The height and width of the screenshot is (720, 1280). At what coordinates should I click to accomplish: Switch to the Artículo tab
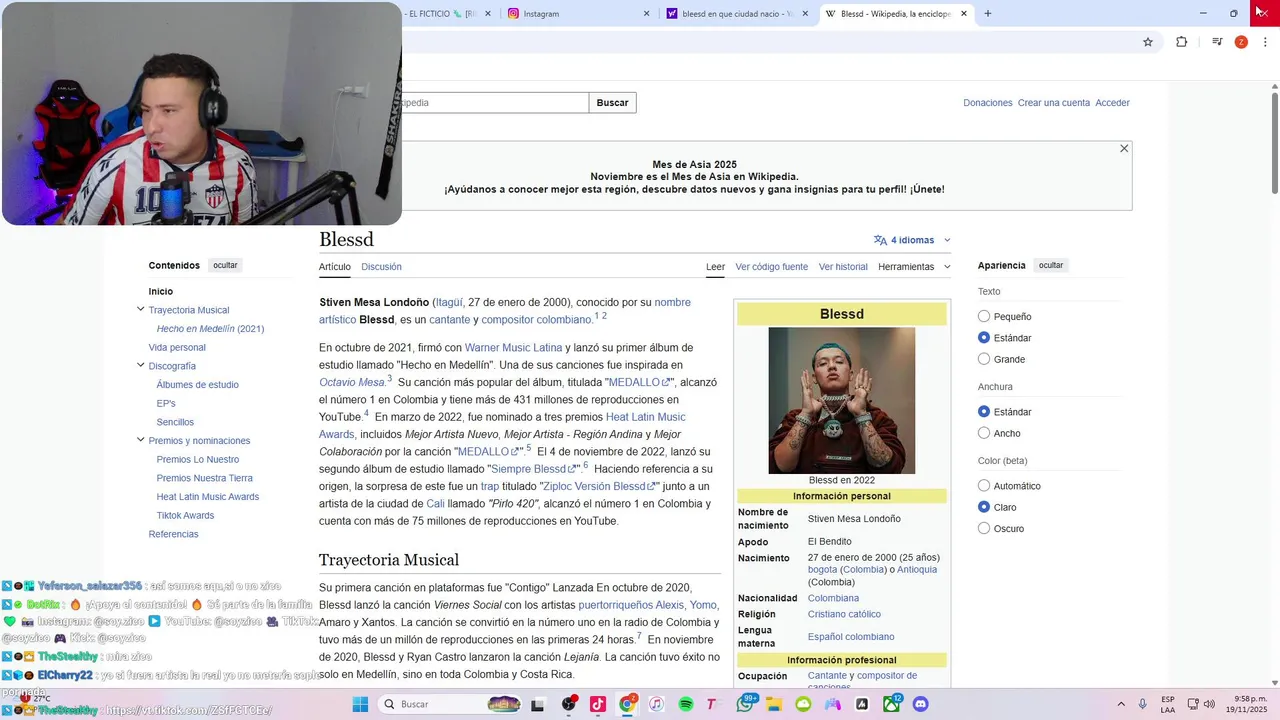point(335,267)
